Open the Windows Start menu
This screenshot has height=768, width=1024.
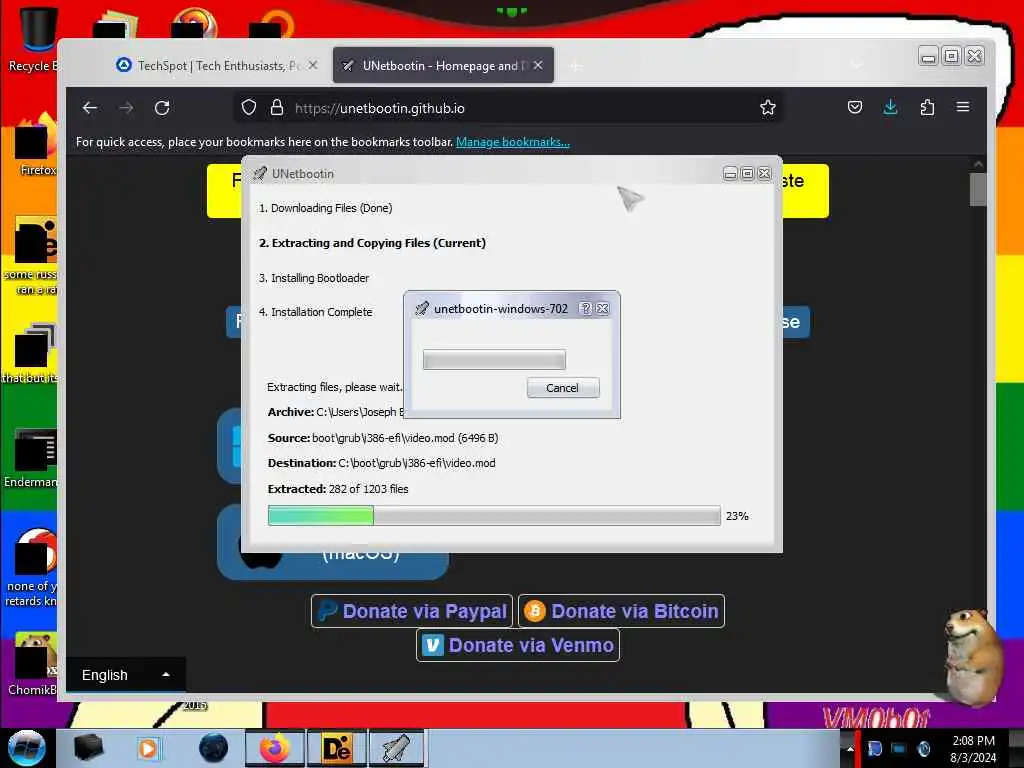point(26,748)
